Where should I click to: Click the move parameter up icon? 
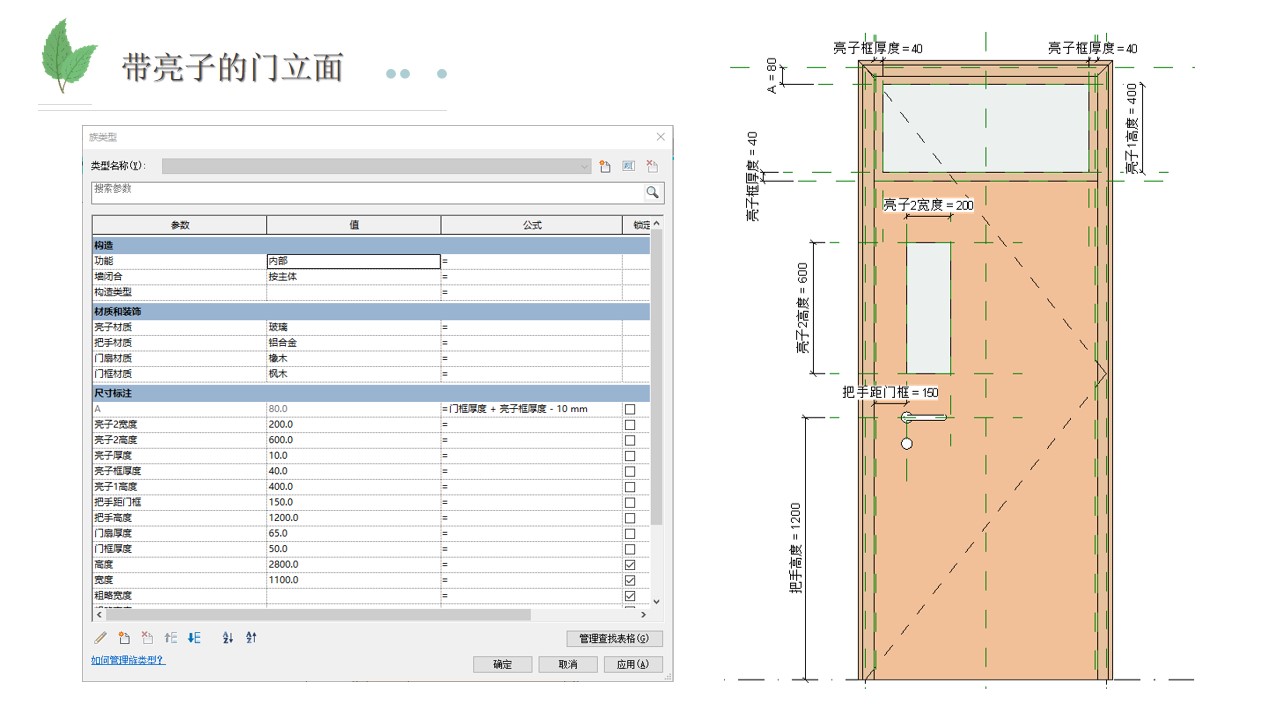(x=171, y=638)
